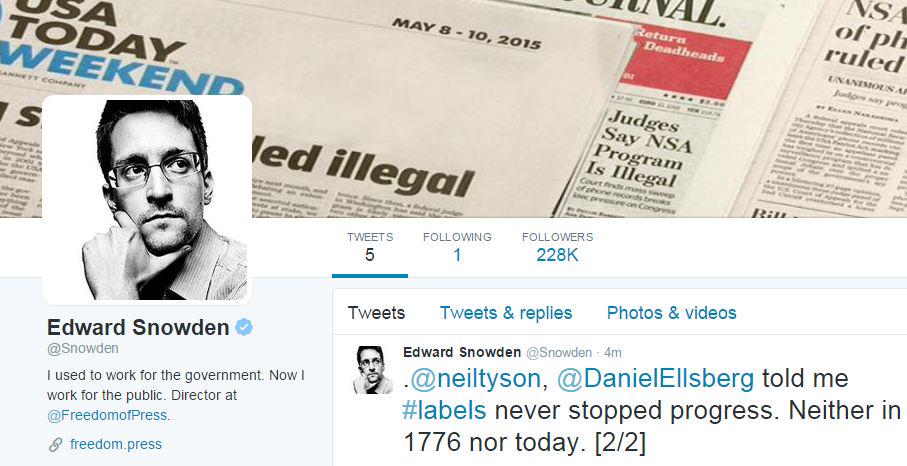
Task: Open the Followers list showing 228K
Action: (557, 247)
